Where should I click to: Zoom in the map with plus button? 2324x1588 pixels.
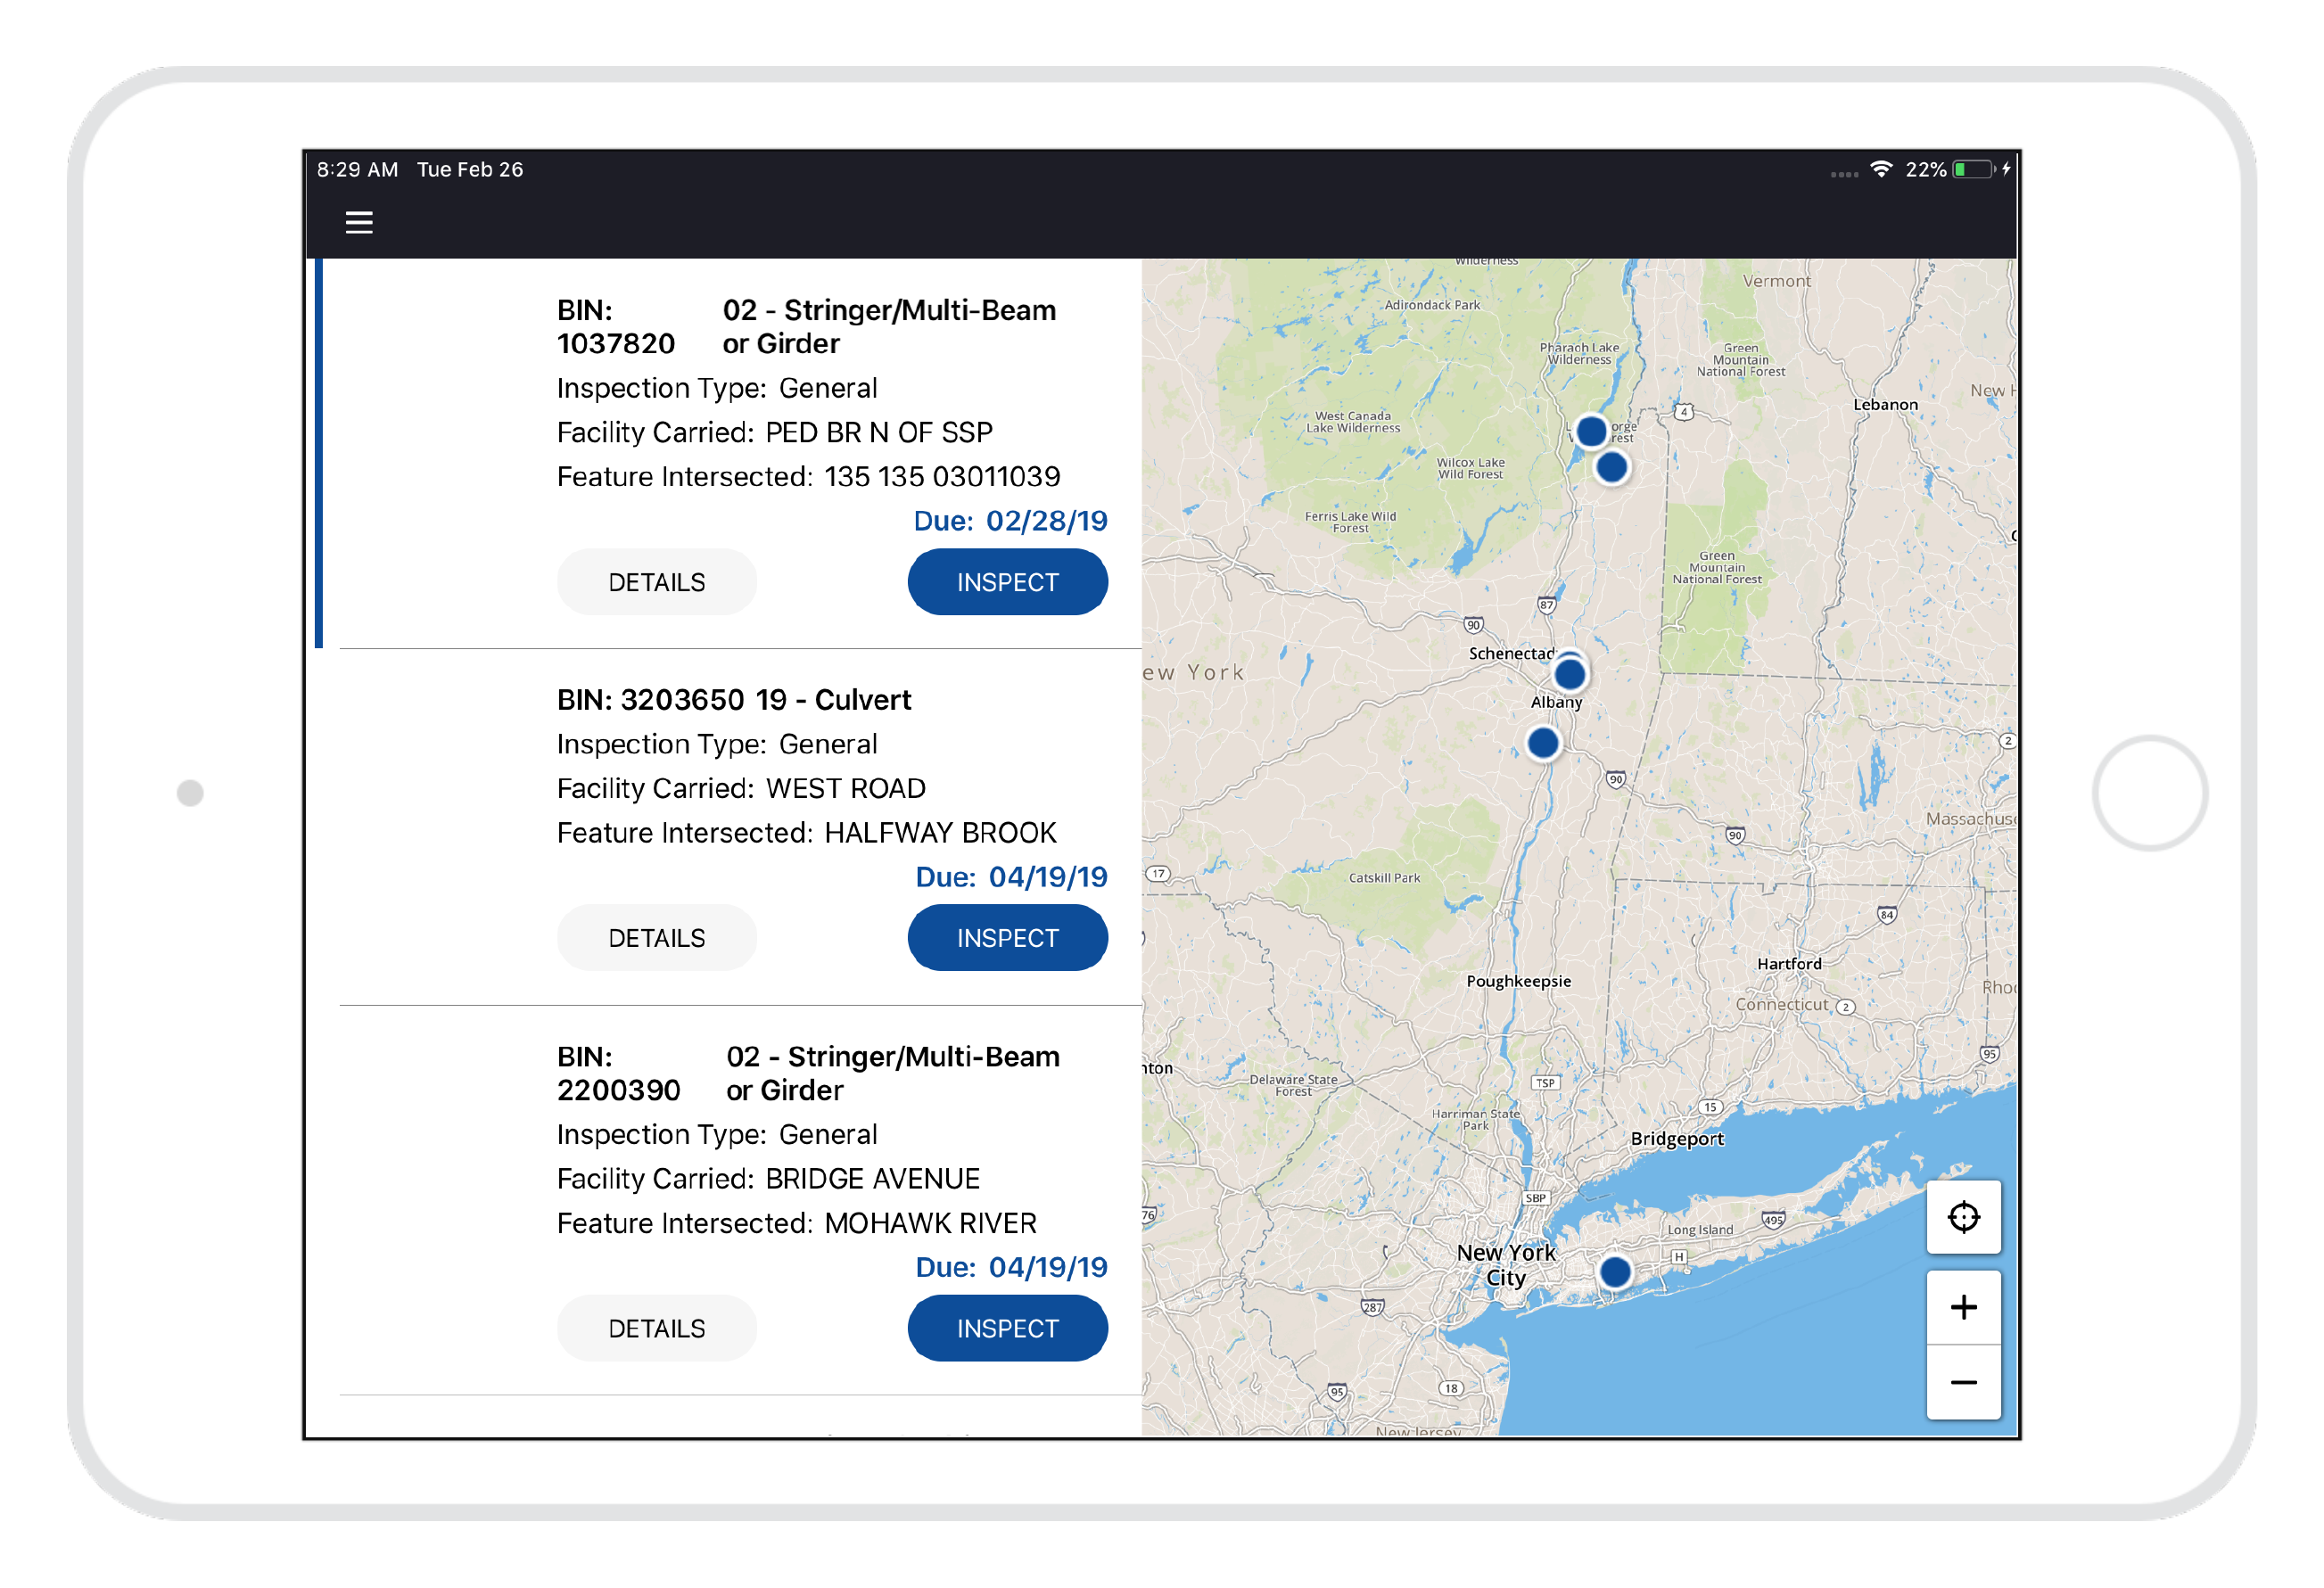(1962, 1307)
